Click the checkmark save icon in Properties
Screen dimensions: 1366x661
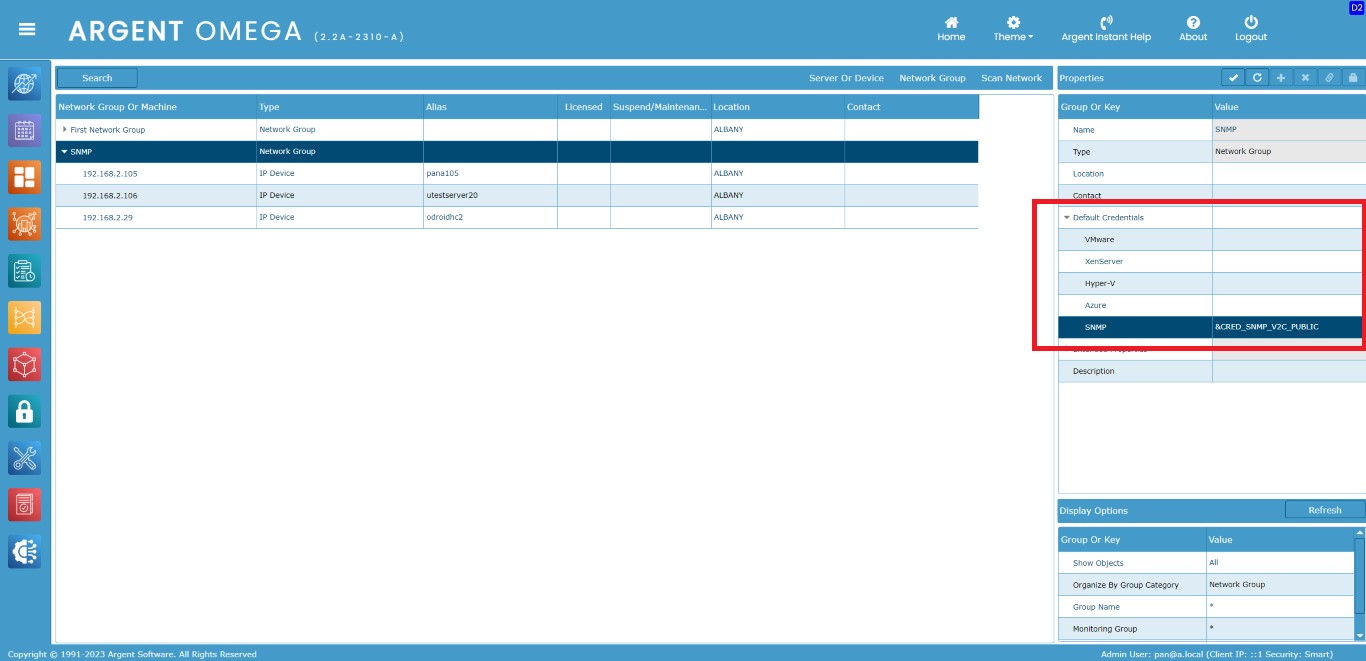[1233, 78]
